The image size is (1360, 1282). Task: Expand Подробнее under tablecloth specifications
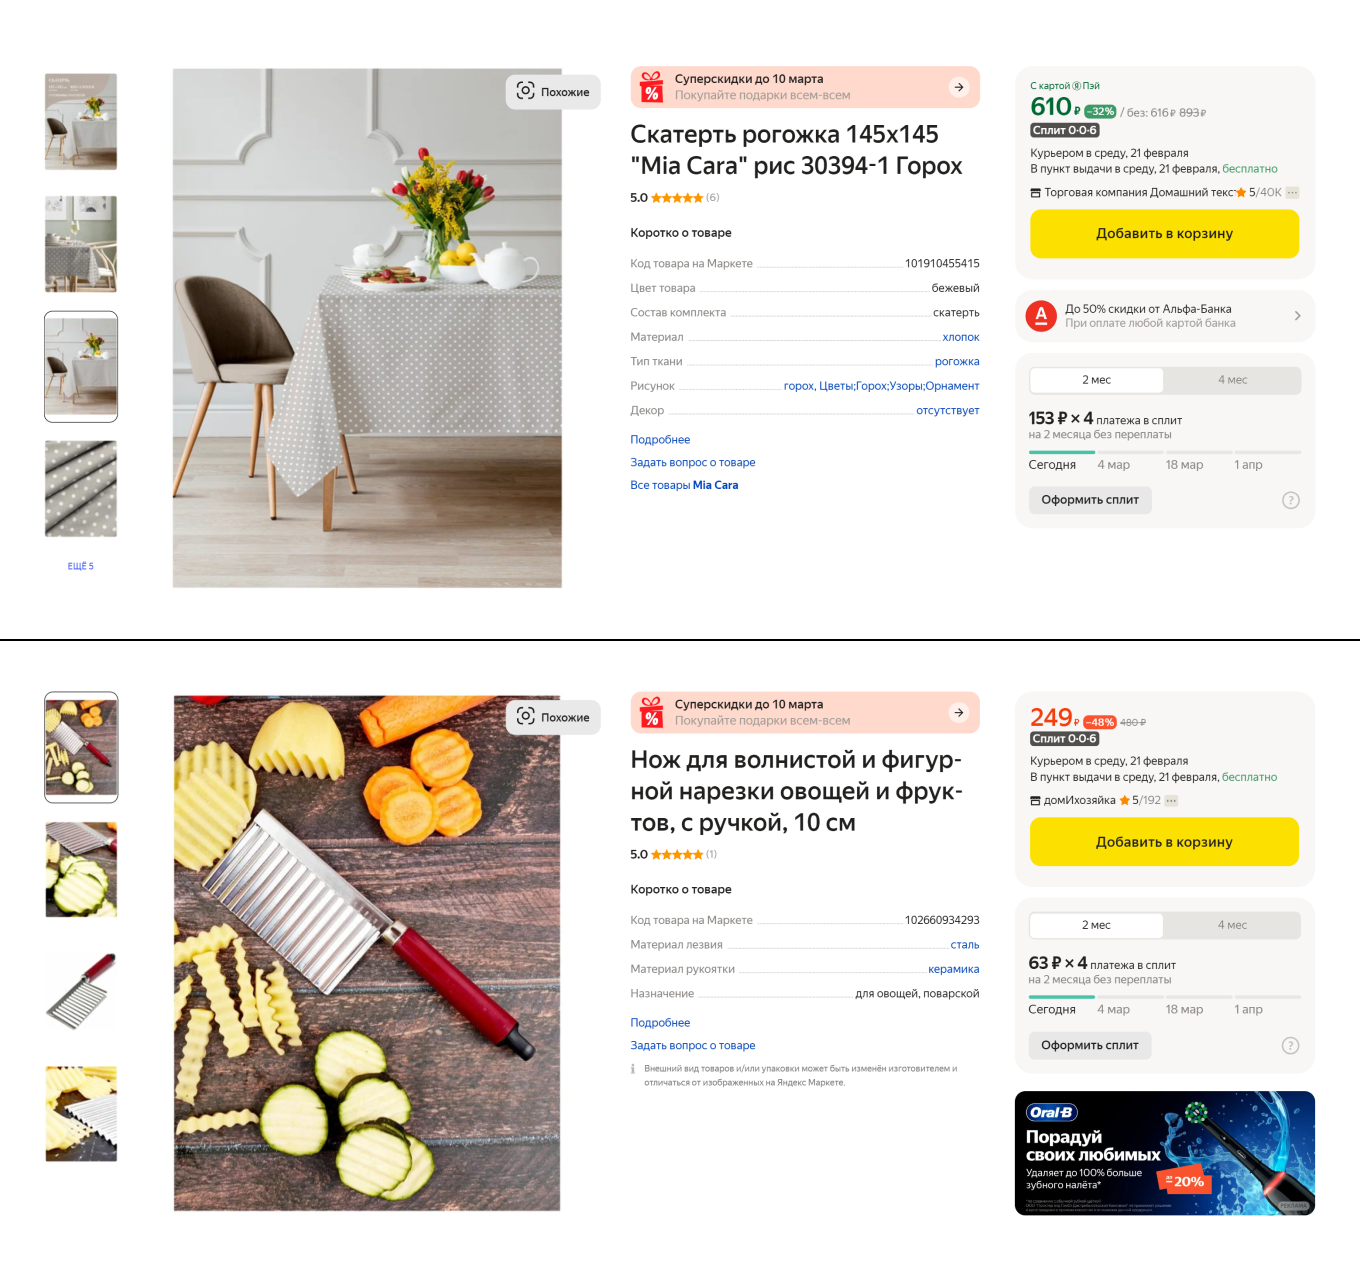point(660,439)
